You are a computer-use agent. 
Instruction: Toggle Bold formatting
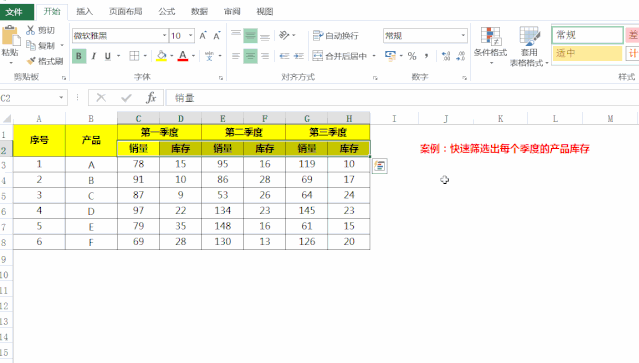(79, 56)
